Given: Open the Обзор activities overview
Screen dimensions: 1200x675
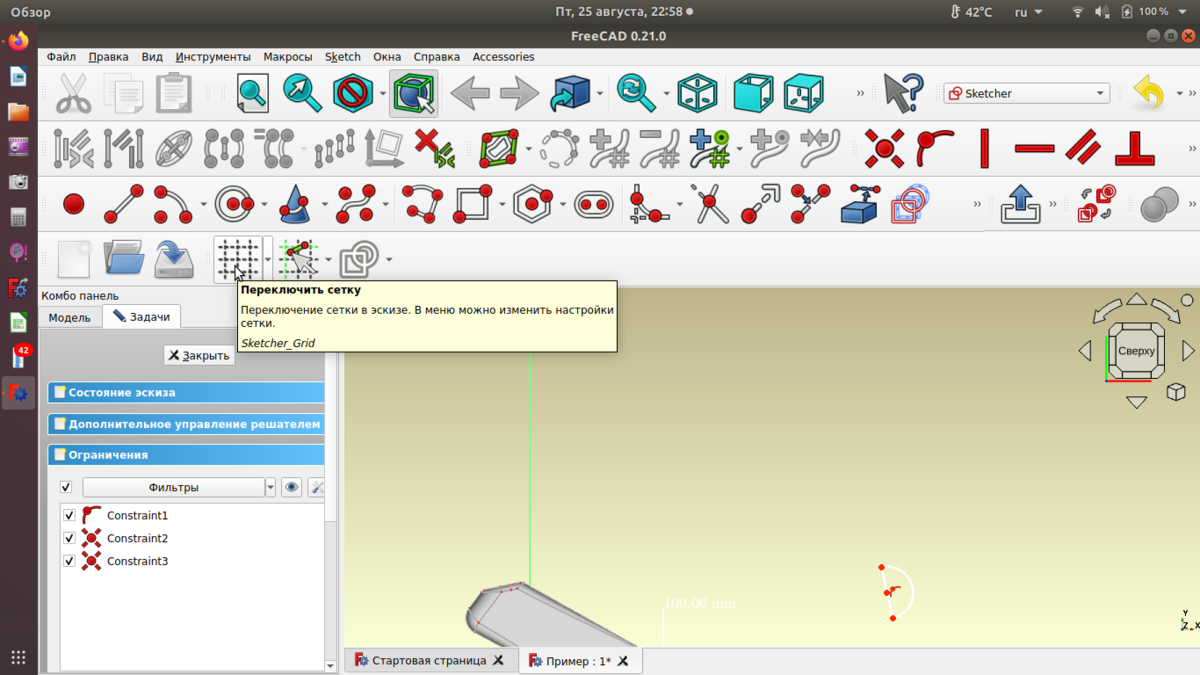Looking at the screenshot, I should tap(30, 12).
